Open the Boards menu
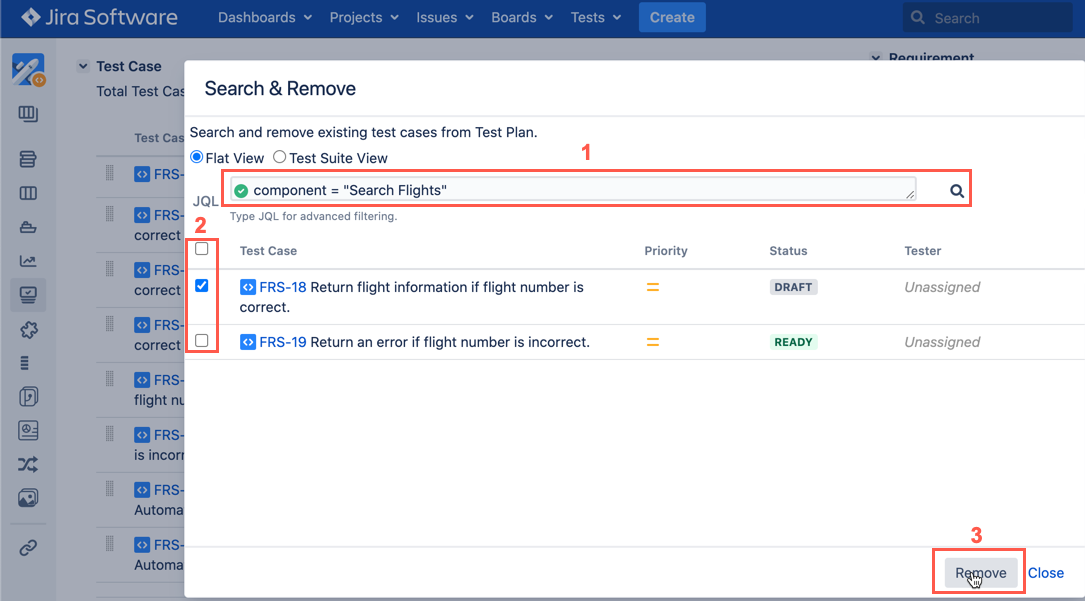This screenshot has width=1085, height=601. 522,17
